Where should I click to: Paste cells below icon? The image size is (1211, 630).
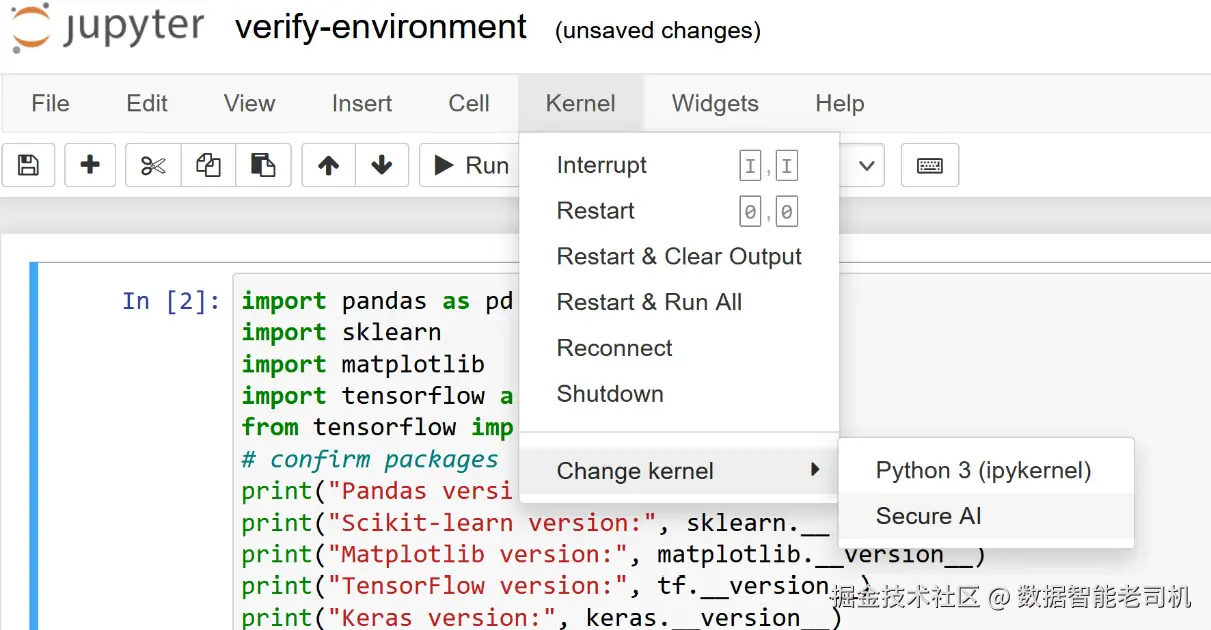click(x=263, y=165)
